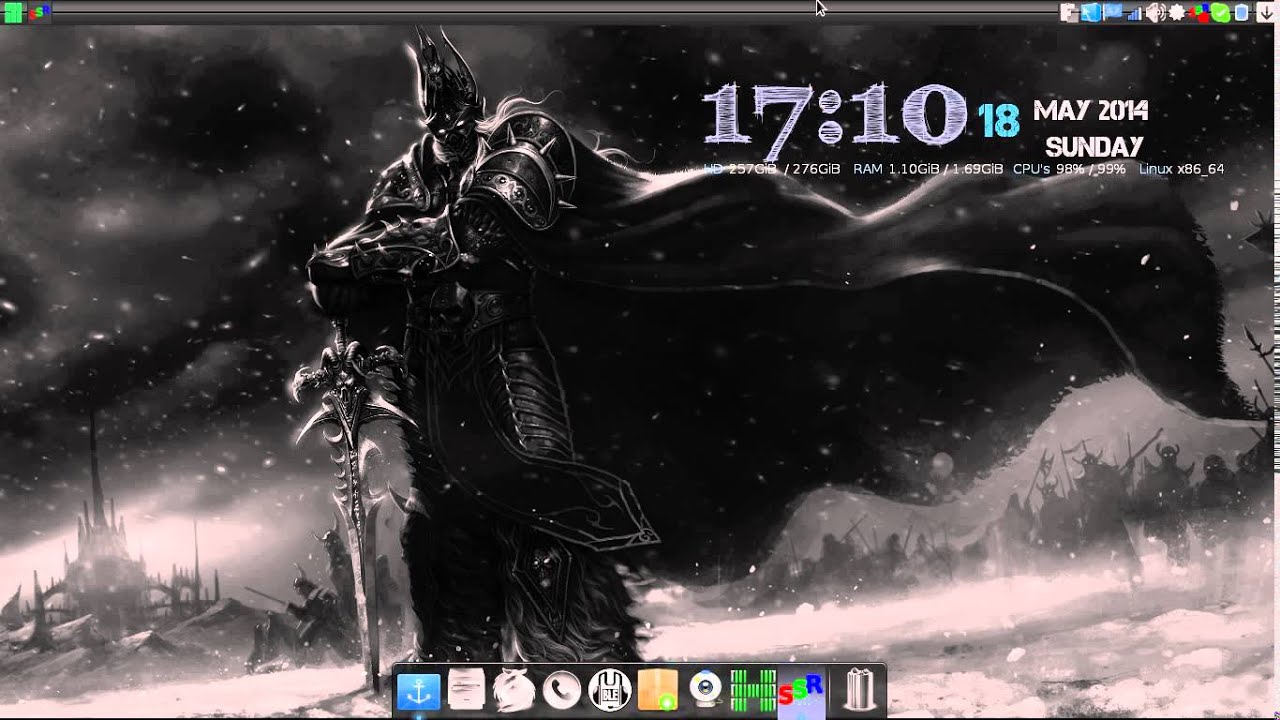Launch the Firefox browser from the dock
Viewport: 1280px width, 720px height.
pyautogui.click(x=514, y=690)
